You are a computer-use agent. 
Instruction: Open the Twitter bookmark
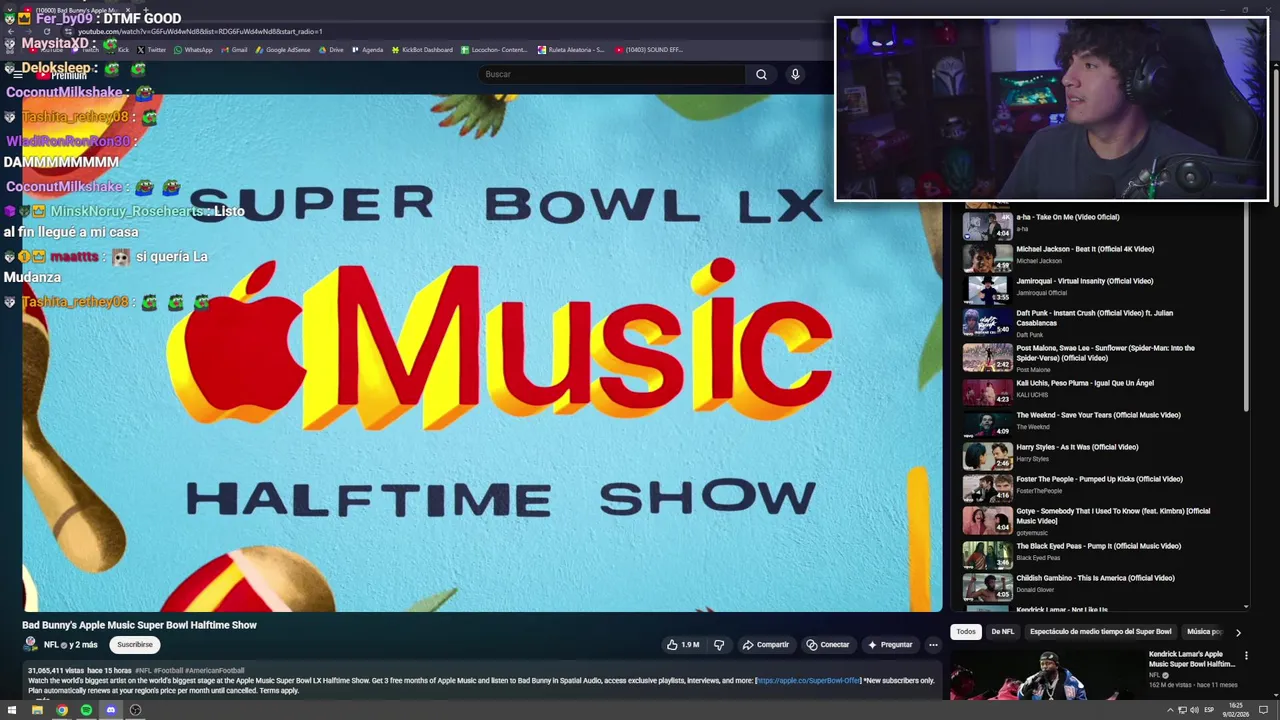click(x=151, y=49)
